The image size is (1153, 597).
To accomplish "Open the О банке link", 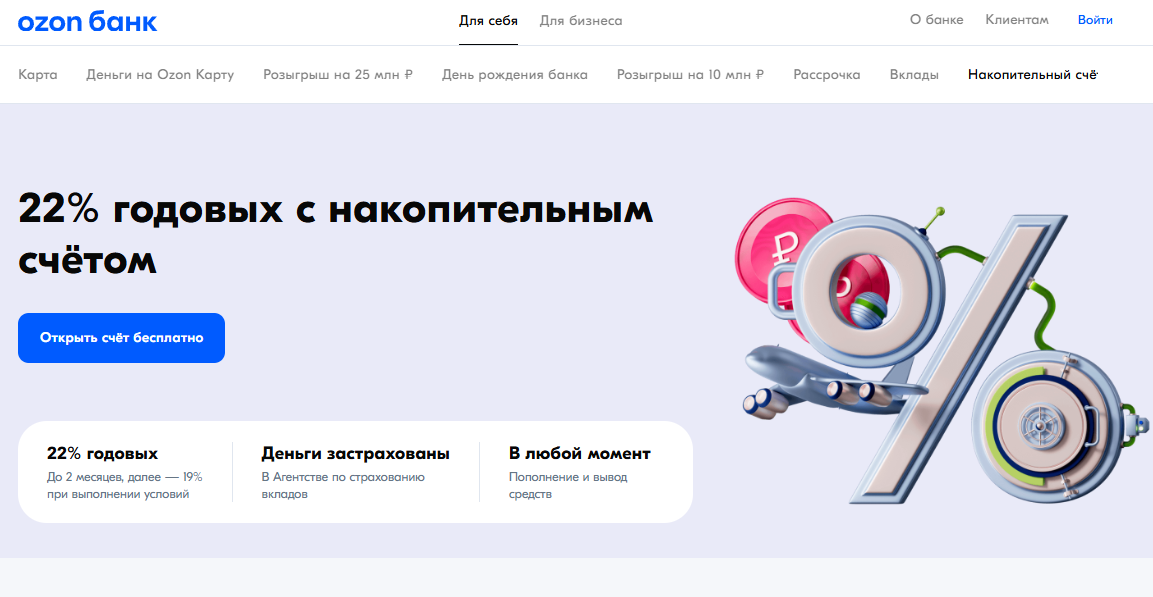I will tap(936, 20).
